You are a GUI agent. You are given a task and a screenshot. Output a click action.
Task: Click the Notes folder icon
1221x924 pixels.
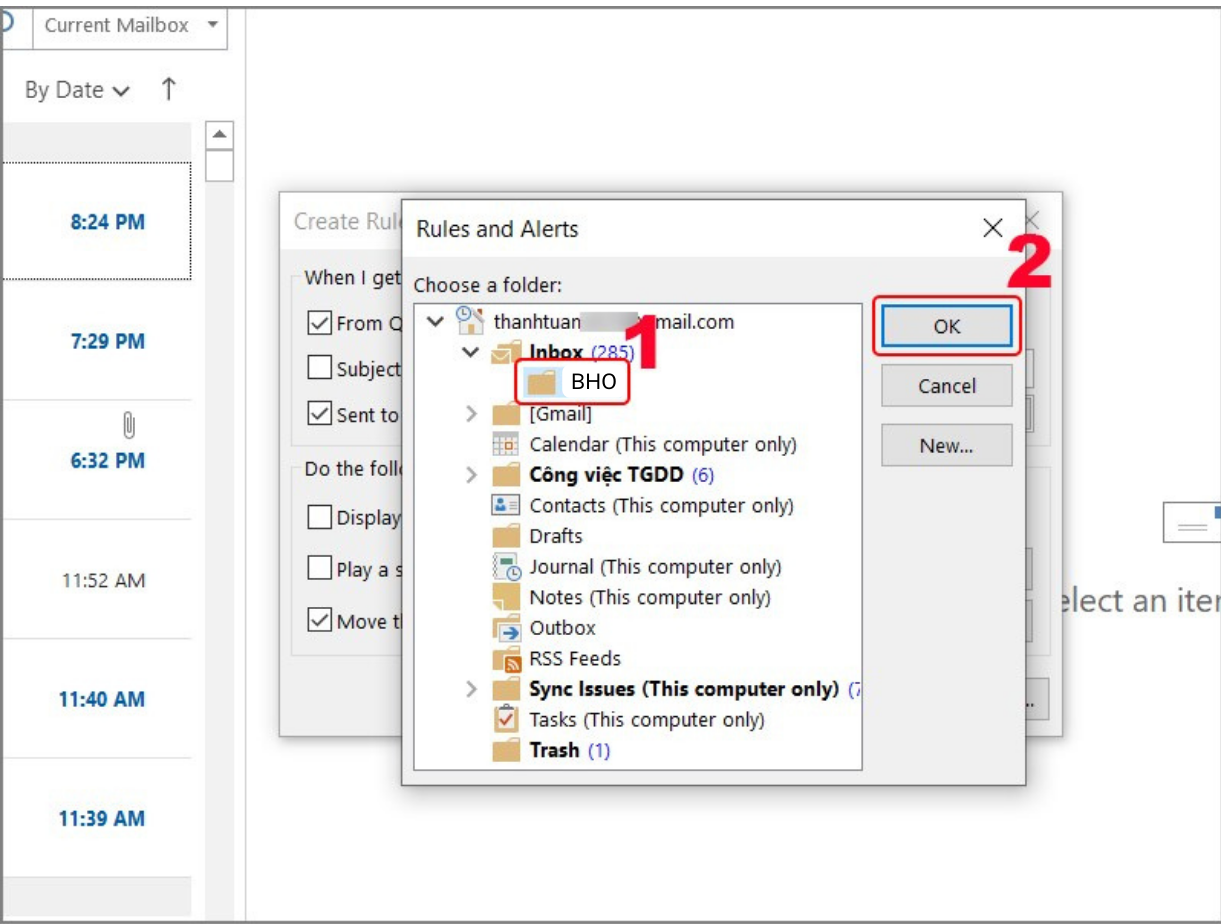pos(507,598)
